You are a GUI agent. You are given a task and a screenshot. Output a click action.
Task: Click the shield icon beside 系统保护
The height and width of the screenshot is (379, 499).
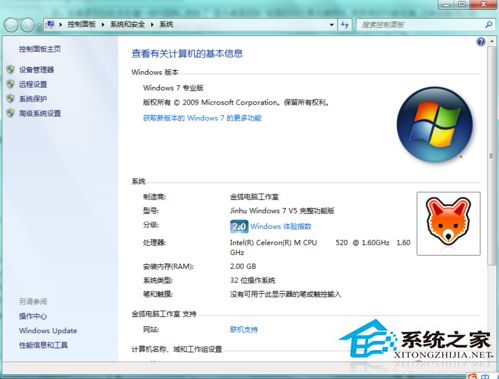(11, 99)
